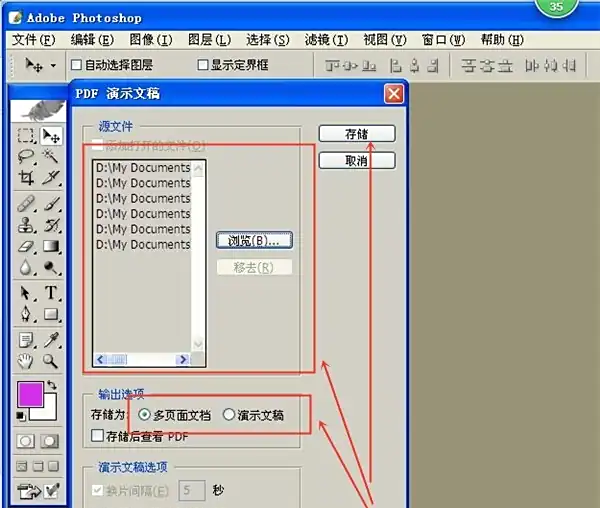This screenshot has width=600, height=508.
Task: Open 图像(I) menu
Action: 151,40
